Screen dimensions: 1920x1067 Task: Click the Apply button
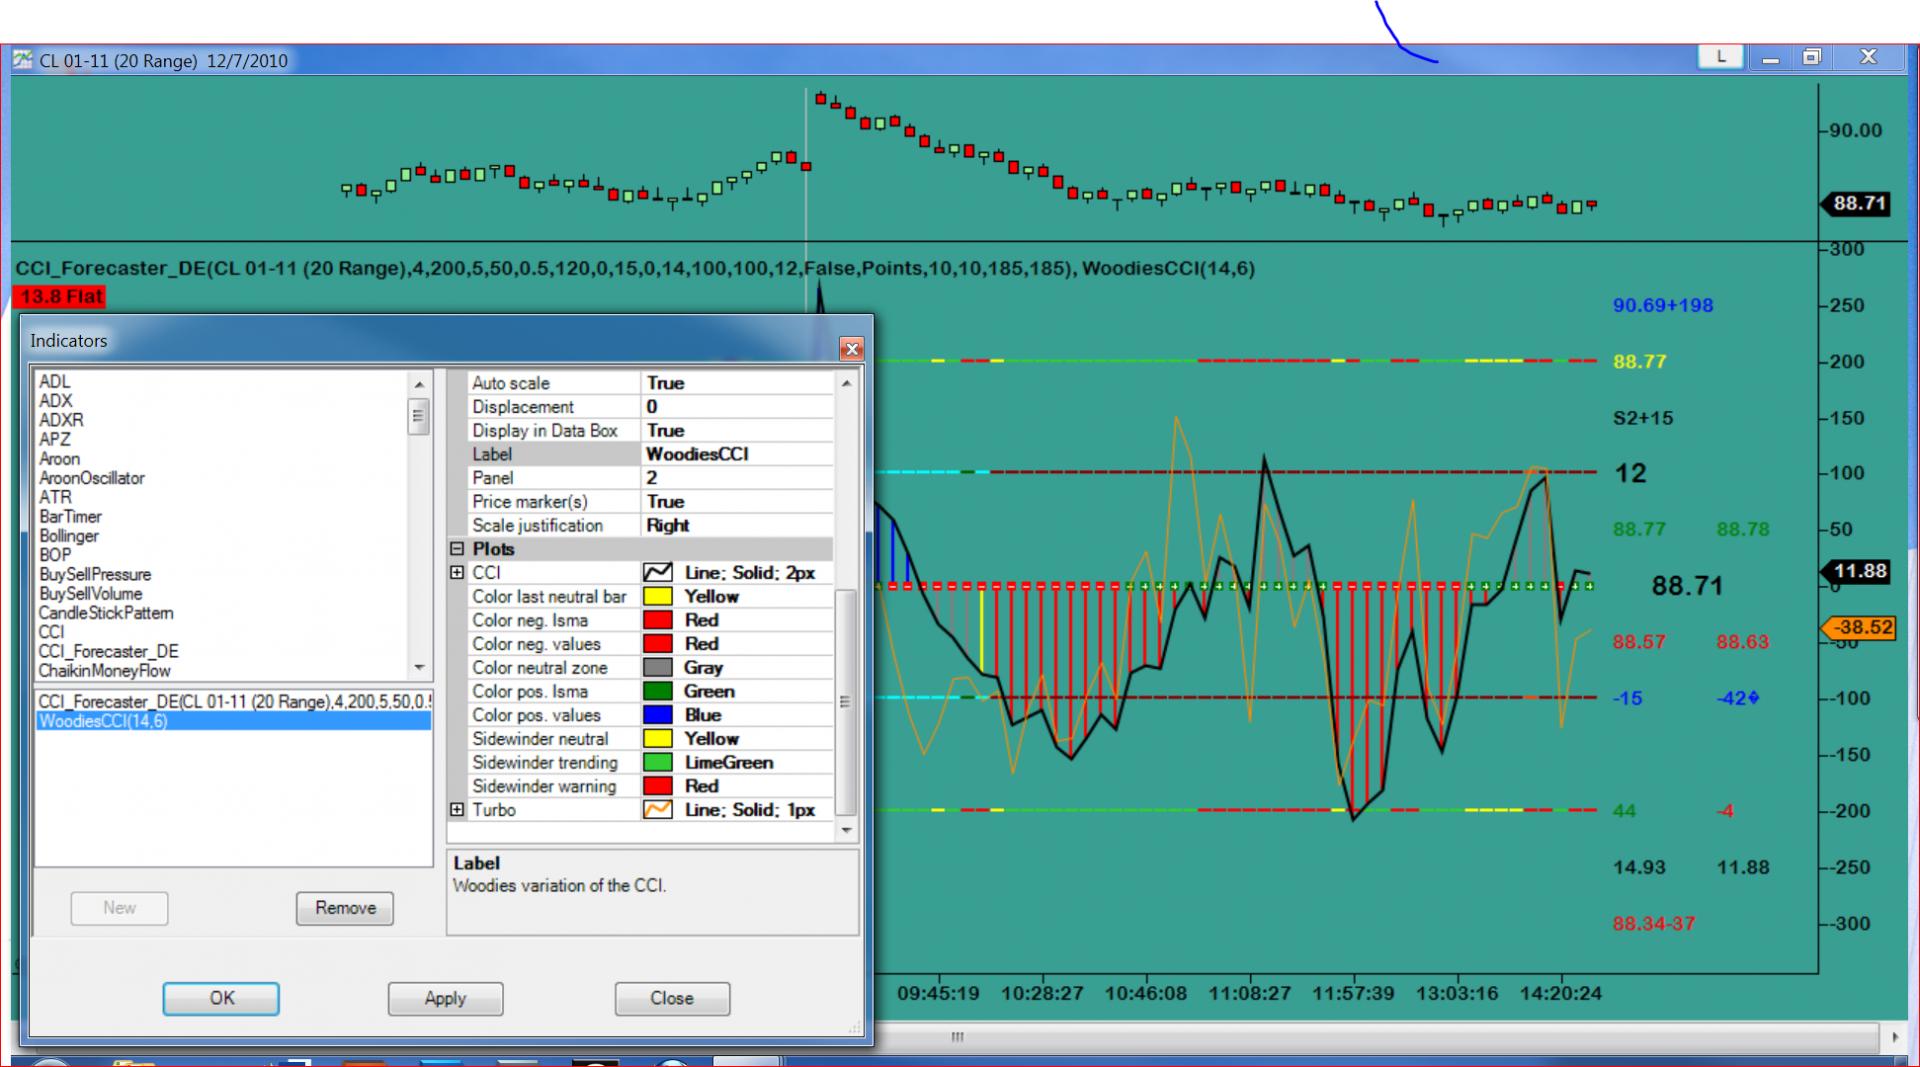(445, 998)
